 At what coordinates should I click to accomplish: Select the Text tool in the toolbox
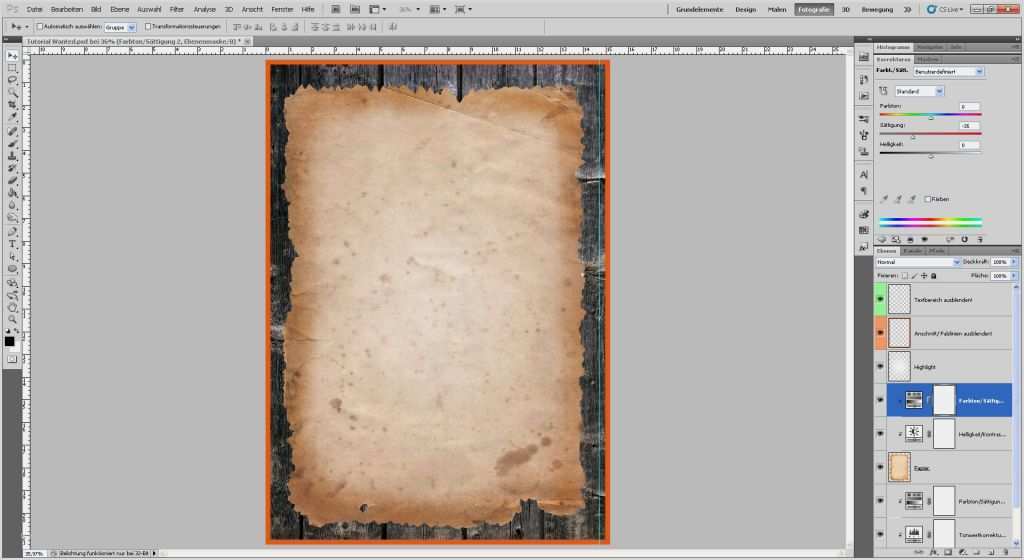[x=12, y=244]
